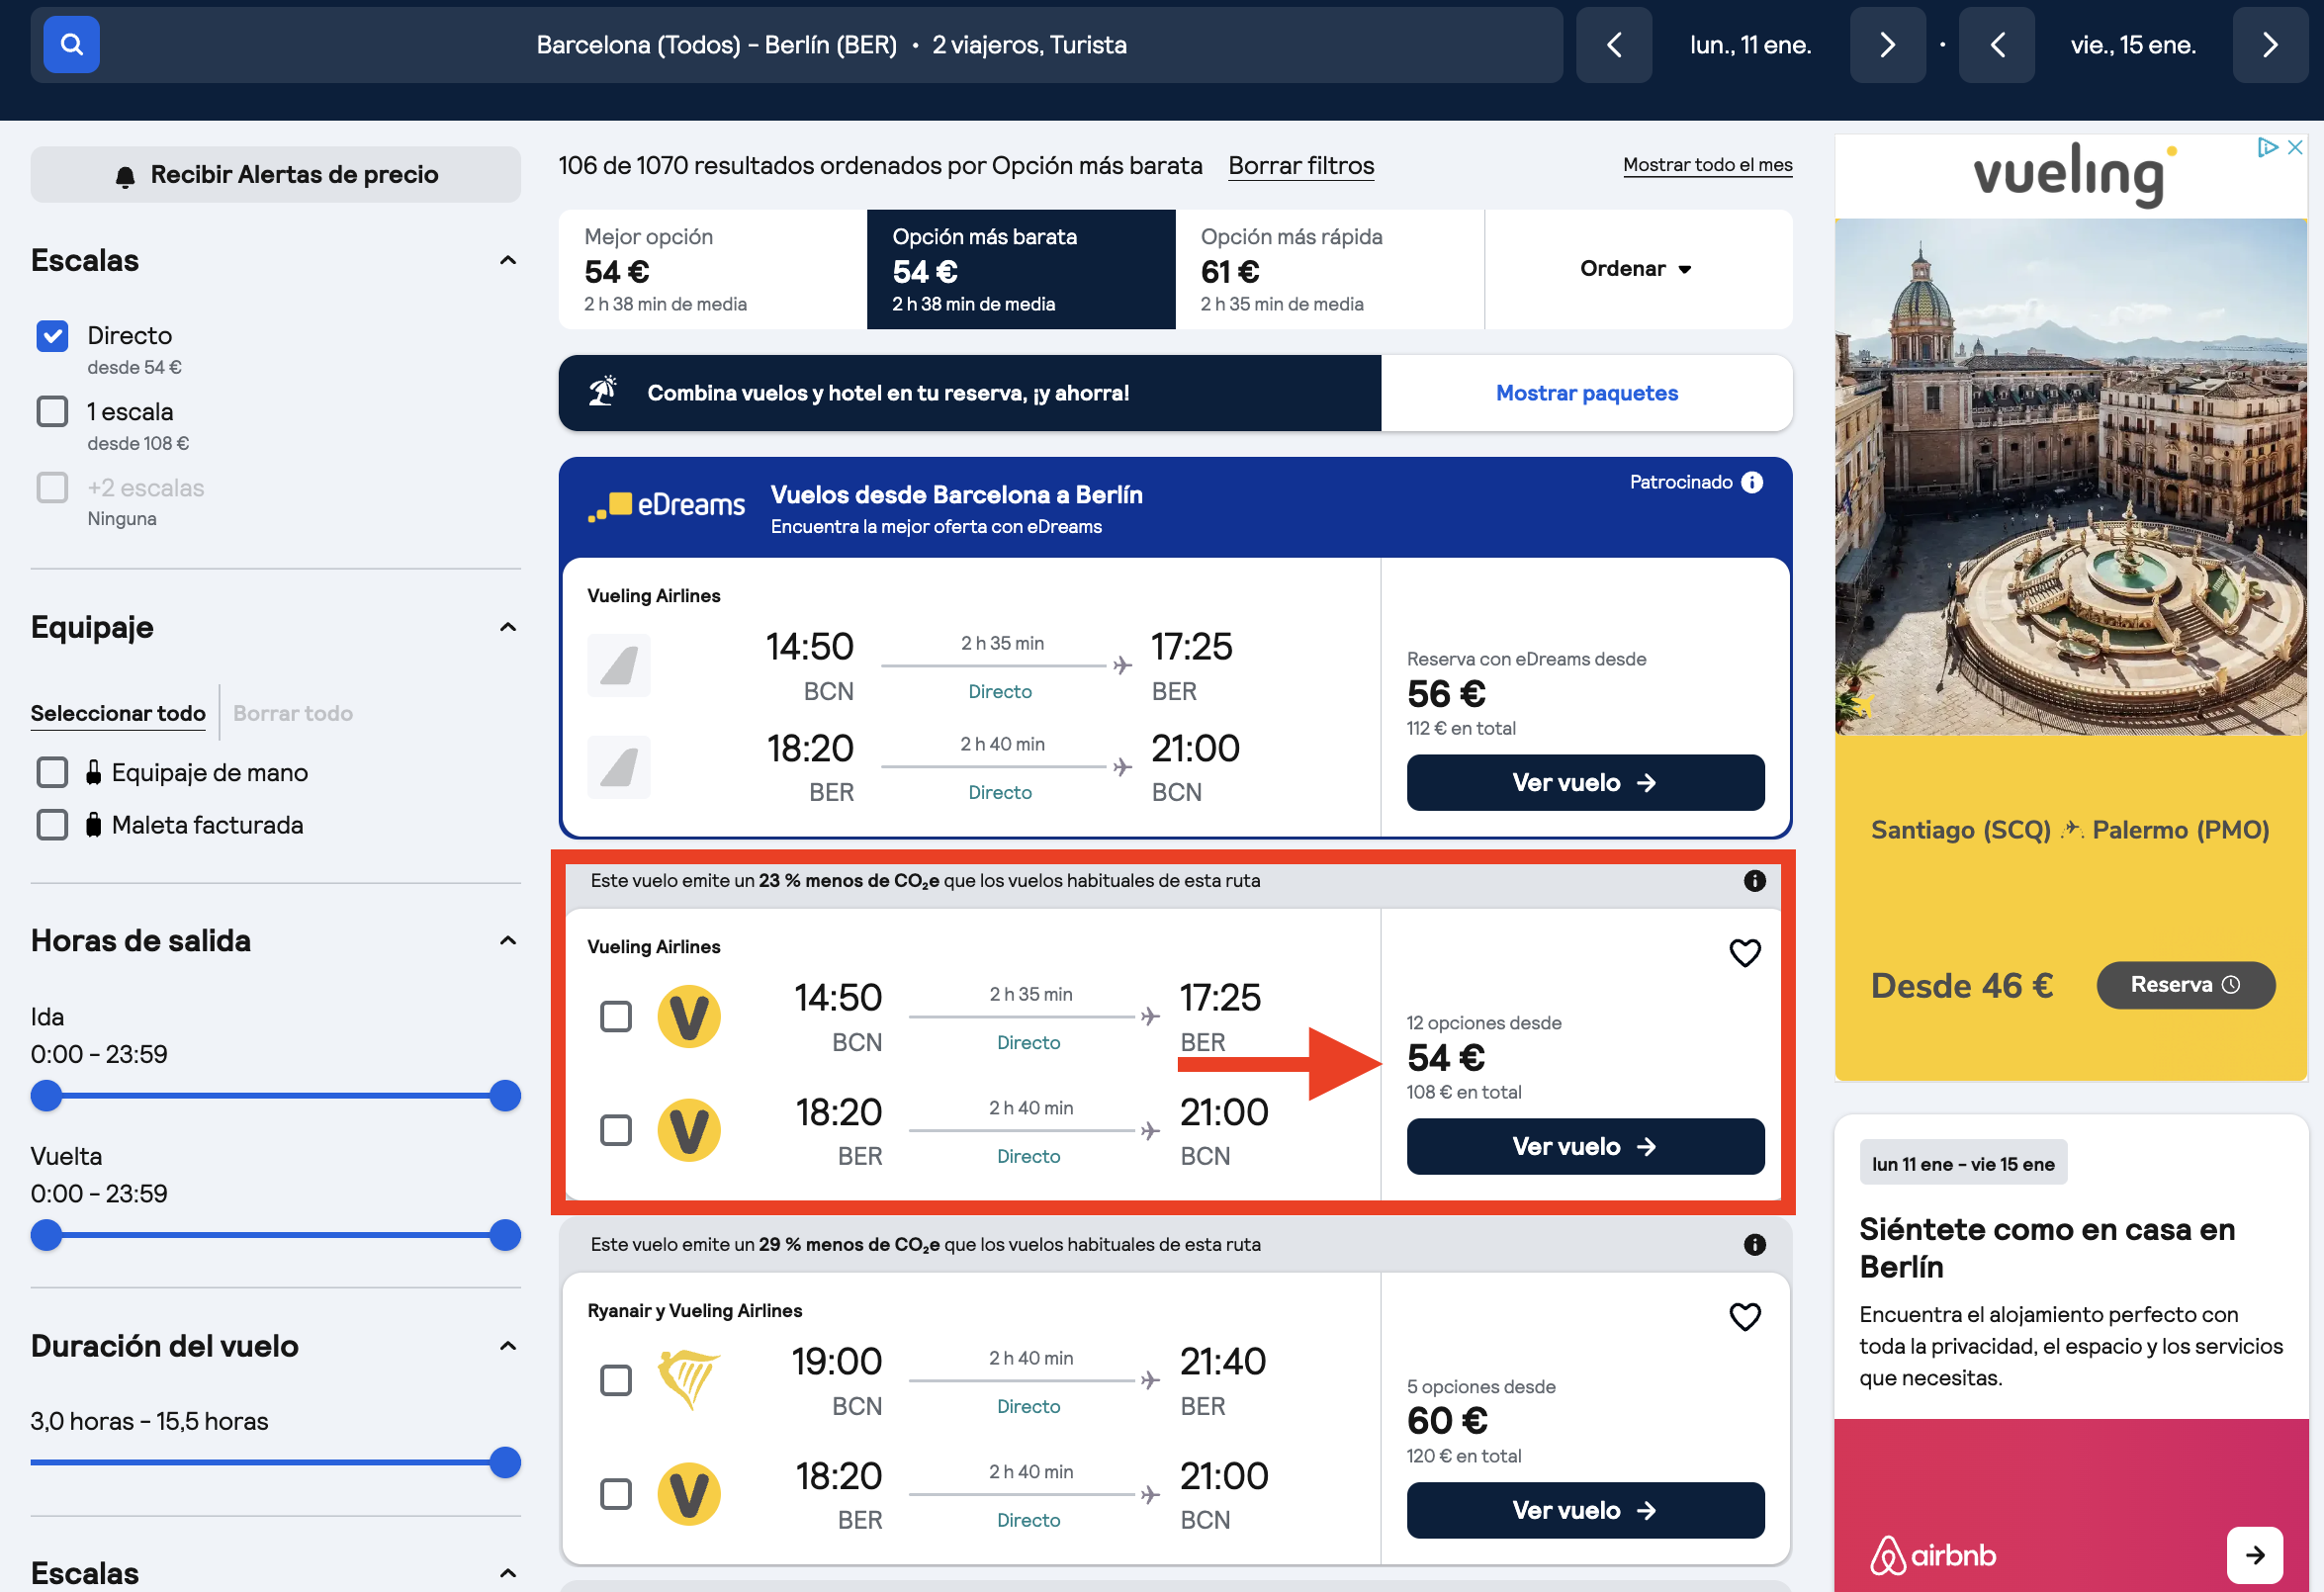Screen dimensions: 2324x1592
Task: Select the Mejor opción tab
Action: [x=712, y=269]
